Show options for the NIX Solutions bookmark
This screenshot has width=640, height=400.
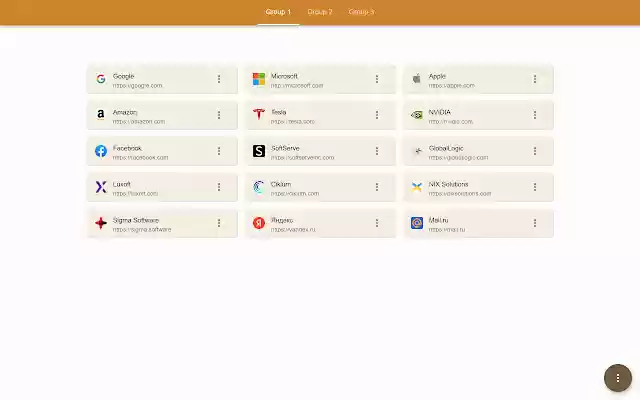click(x=535, y=187)
